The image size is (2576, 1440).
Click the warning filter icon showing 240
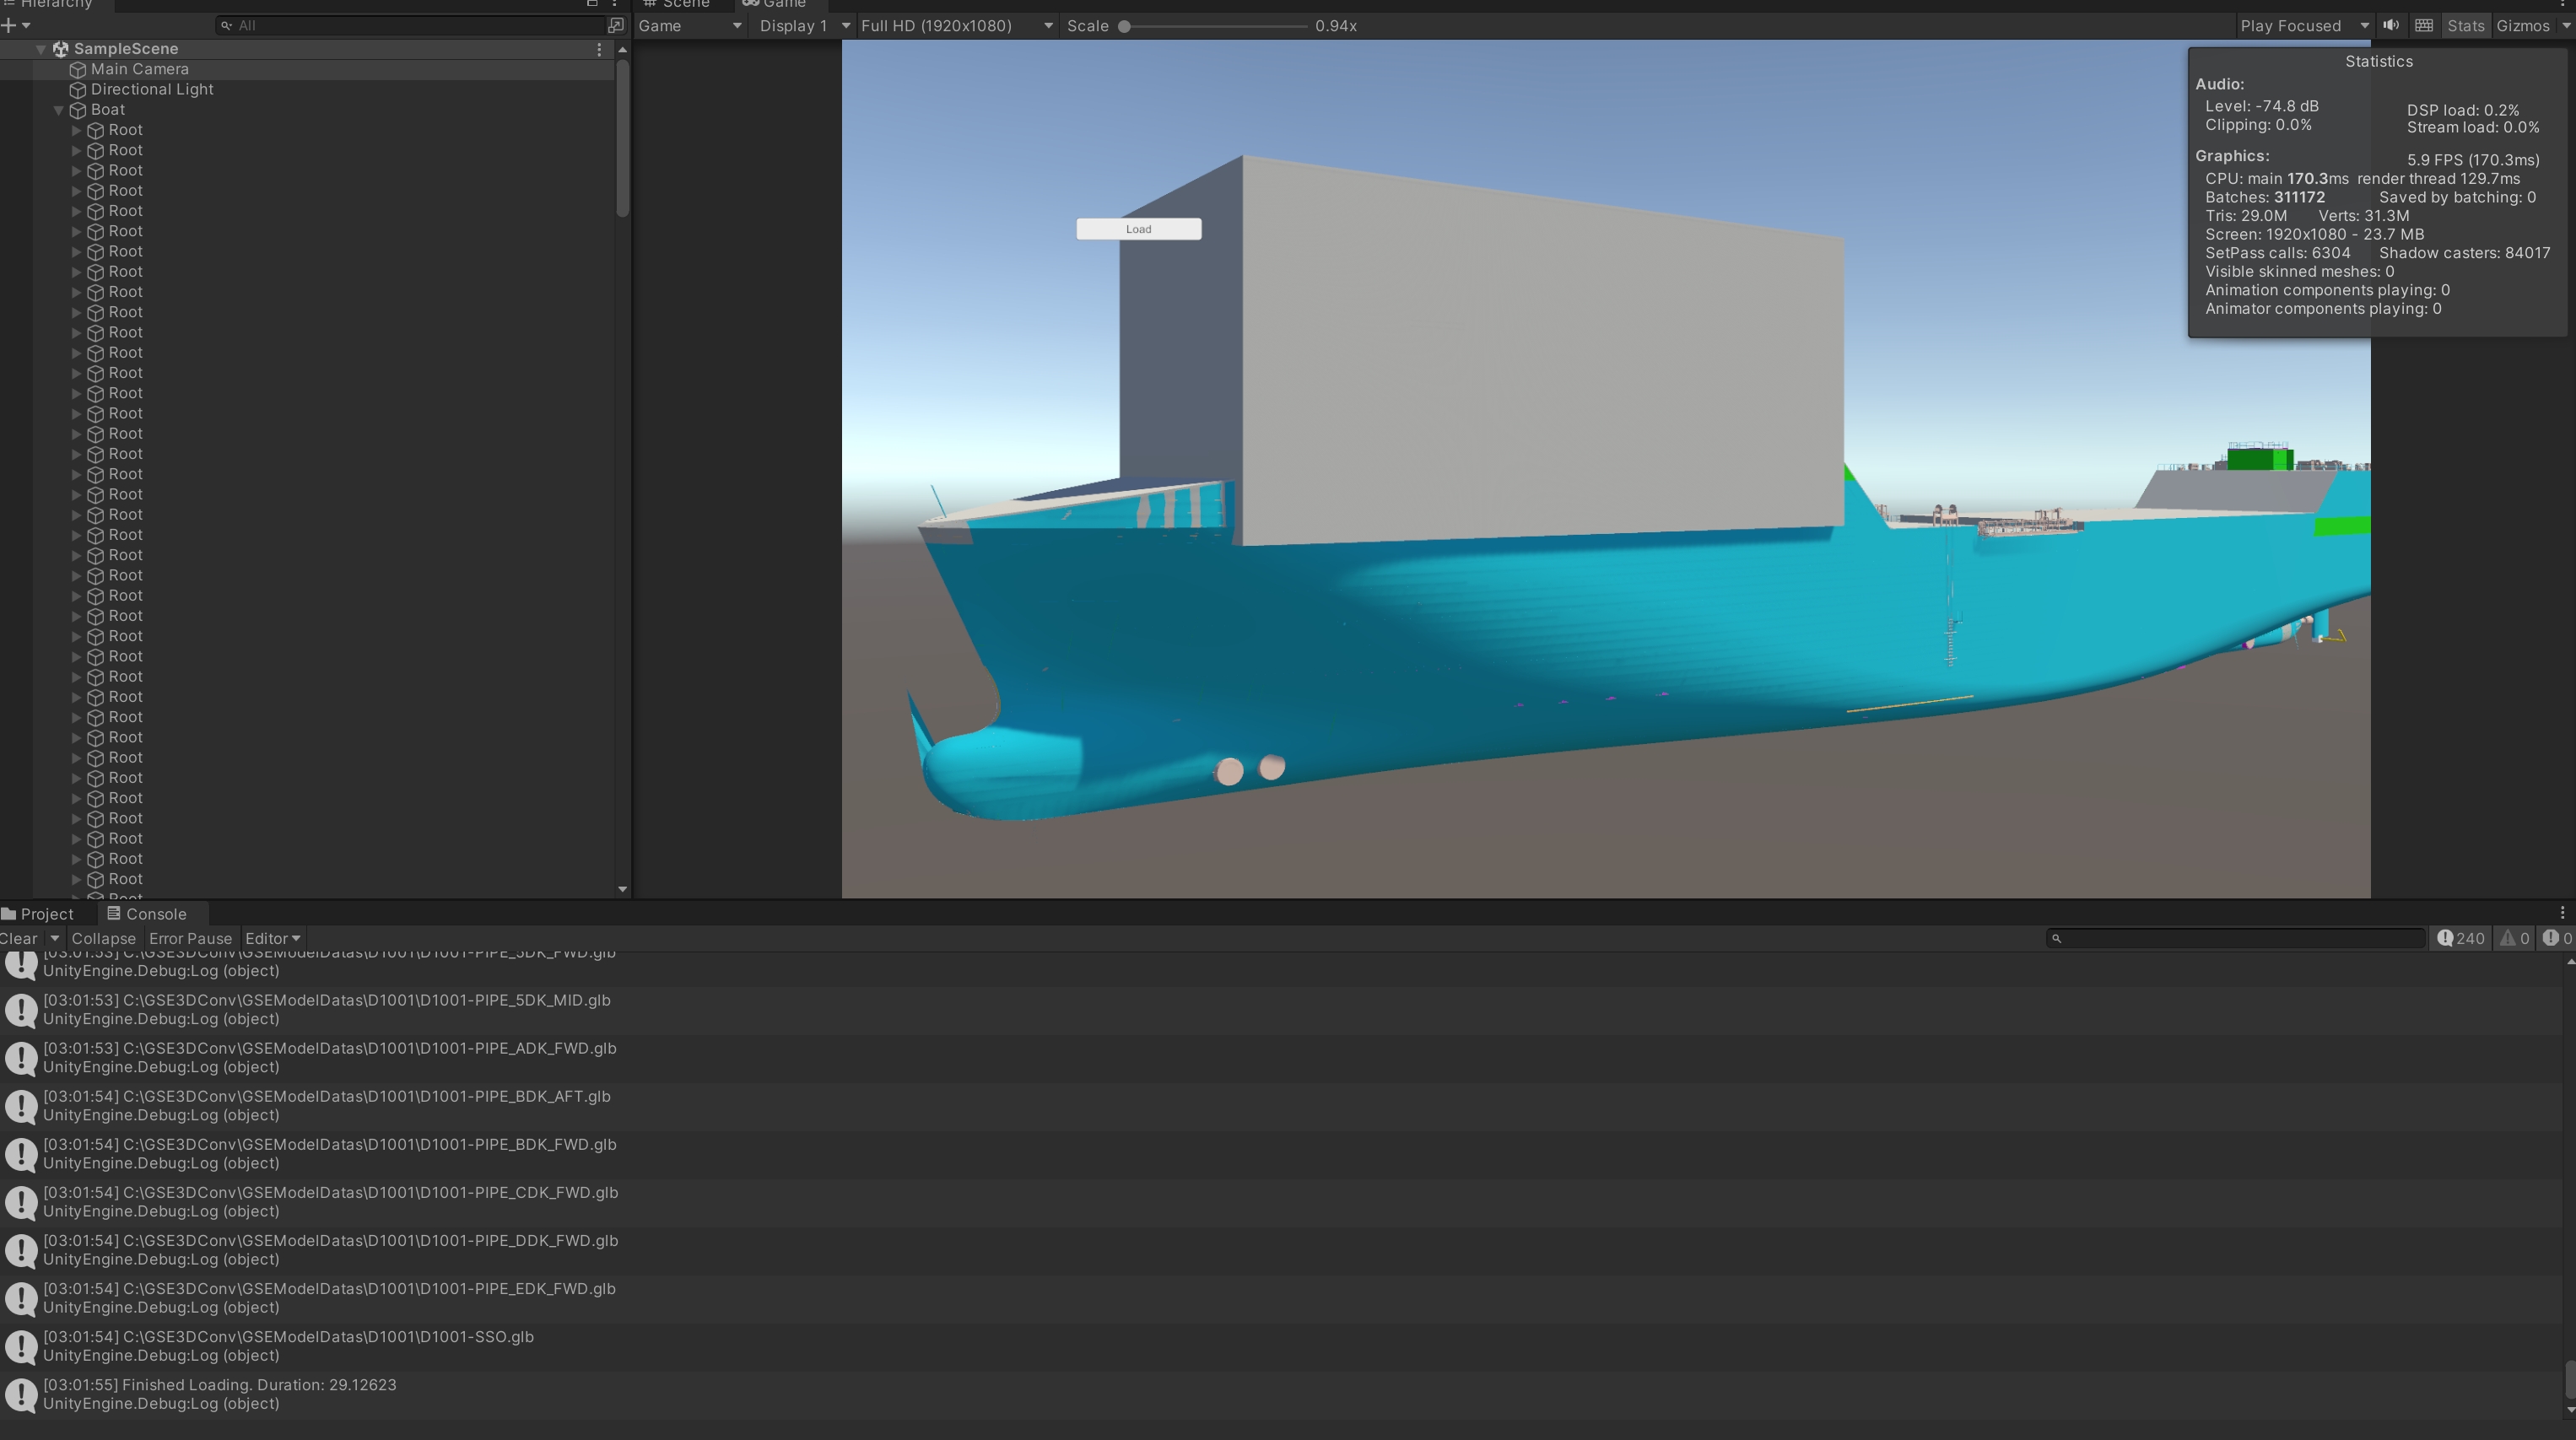(2461, 938)
